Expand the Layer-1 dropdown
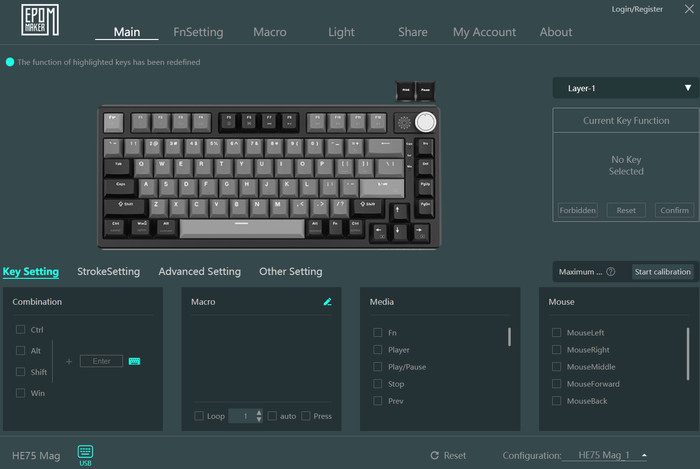Screen dimensions: 700x469 [625, 88]
